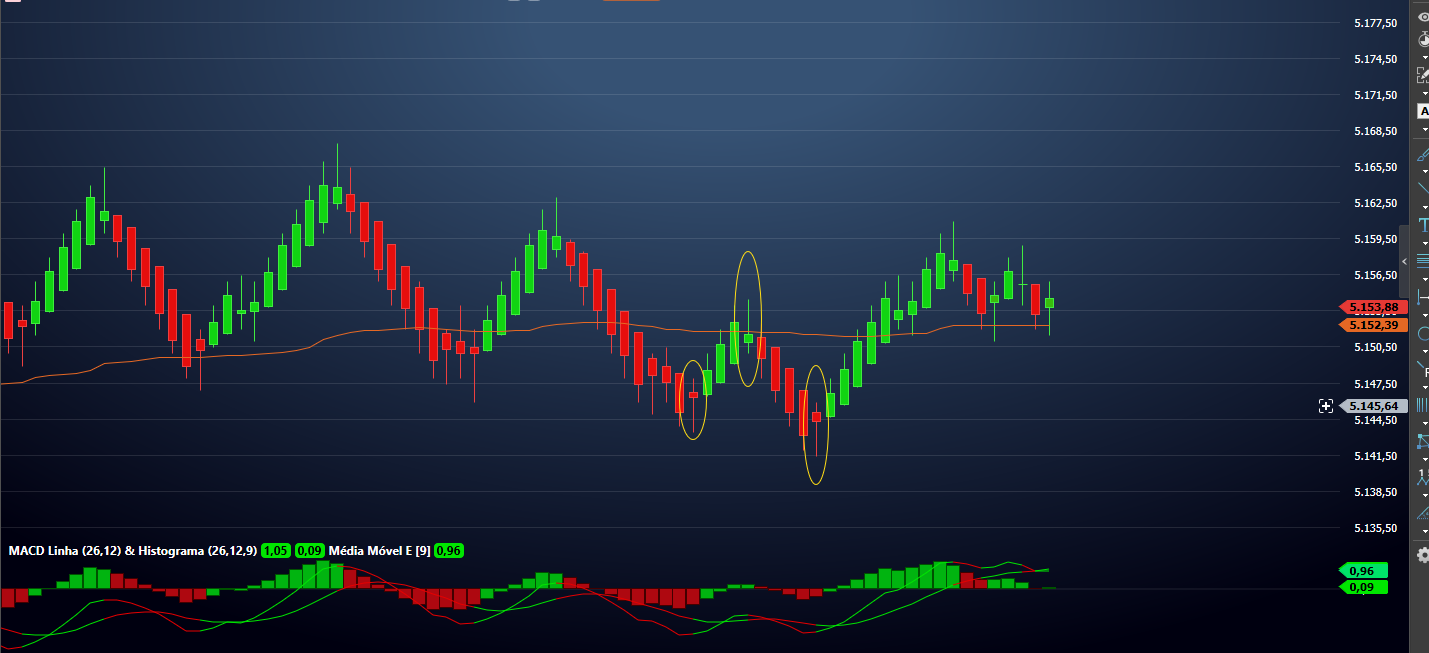Select the white 'A' text label tool
The image size is (1429, 653).
1423,111
